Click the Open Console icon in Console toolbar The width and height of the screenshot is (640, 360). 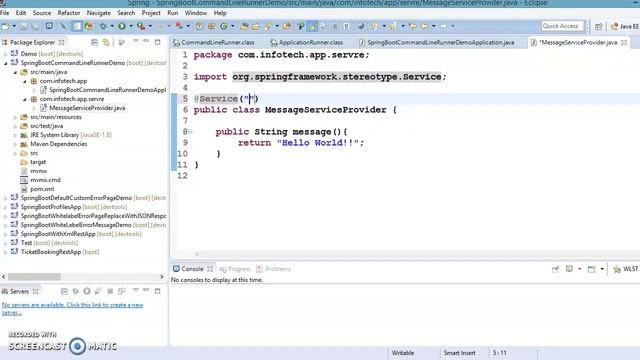[591, 269]
